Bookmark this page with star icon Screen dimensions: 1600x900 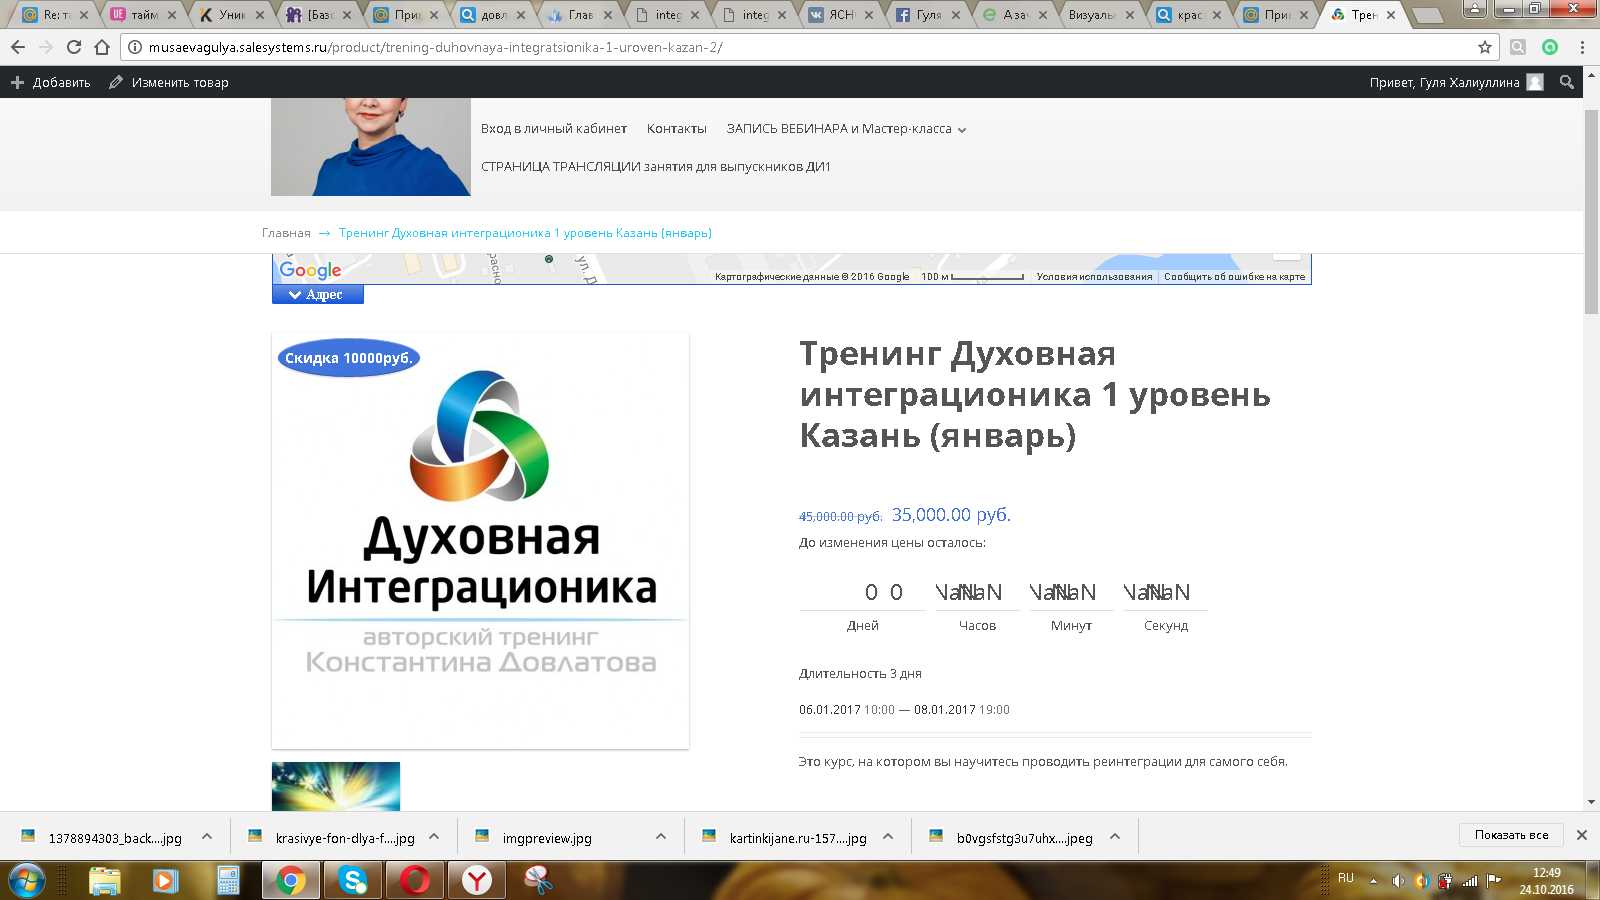point(1485,47)
